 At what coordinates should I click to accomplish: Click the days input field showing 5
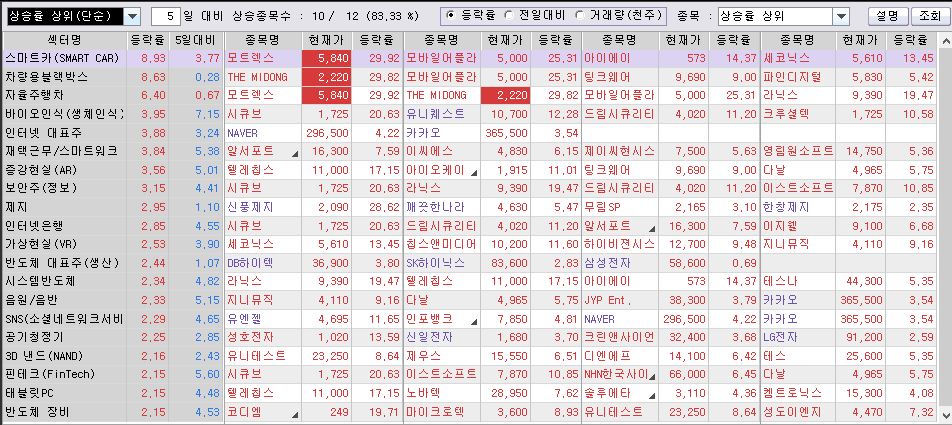tap(164, 16)
